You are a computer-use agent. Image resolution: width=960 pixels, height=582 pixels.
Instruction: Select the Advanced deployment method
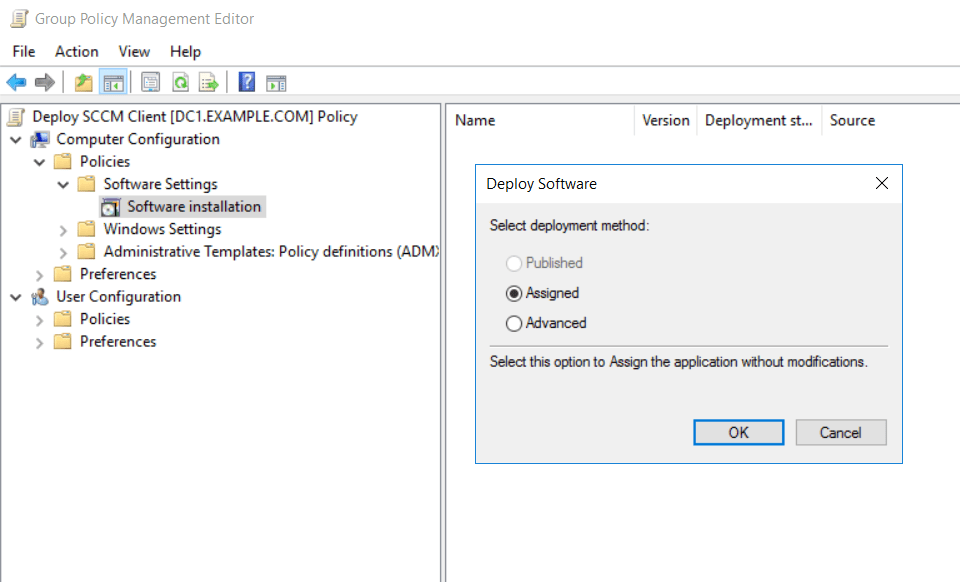[514, 323]
